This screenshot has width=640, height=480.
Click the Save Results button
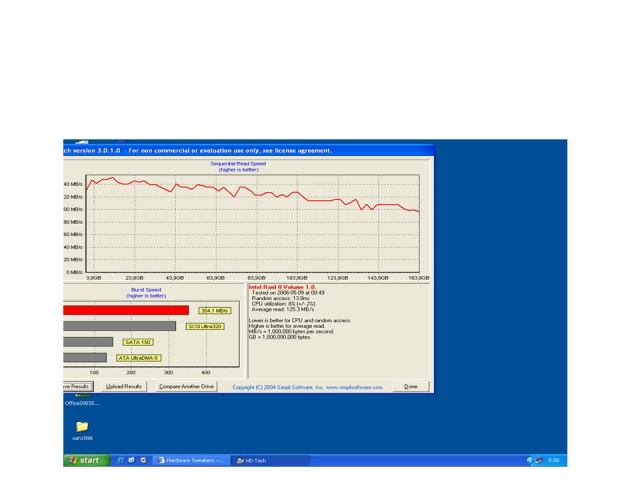click(x=79, y=386)
